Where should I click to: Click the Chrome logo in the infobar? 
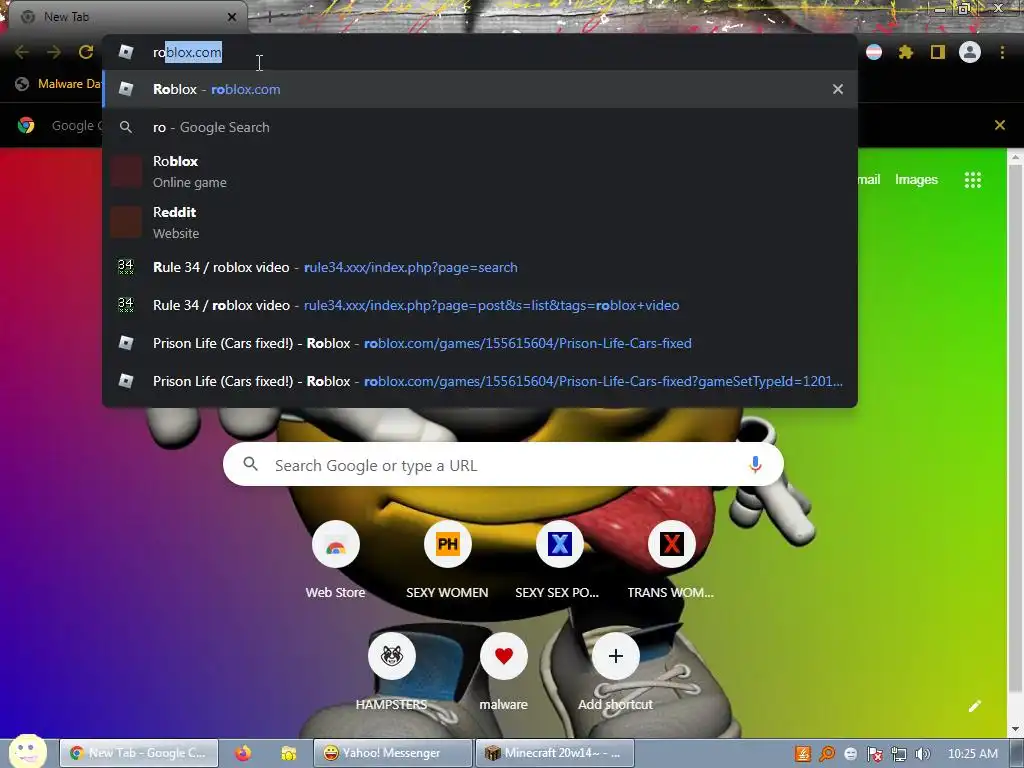click(x=26, y=125)
